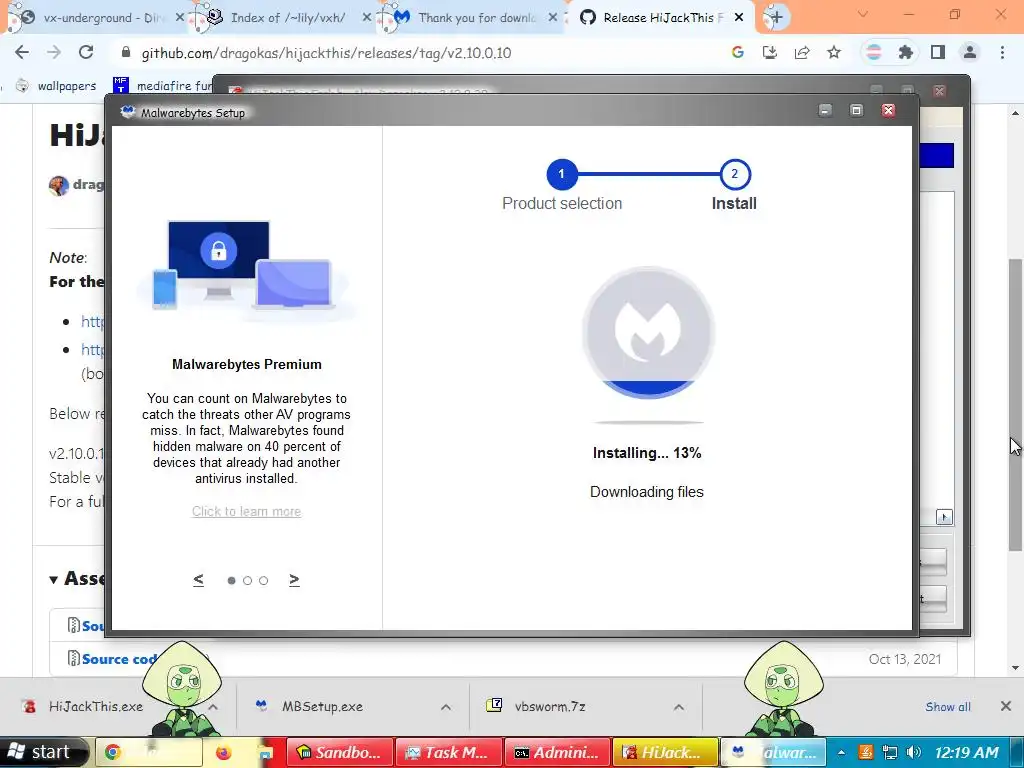The height and width of the screenshot is (768, 1024).
Task: Open the mediafire bookmark
Action: (163, 86)
